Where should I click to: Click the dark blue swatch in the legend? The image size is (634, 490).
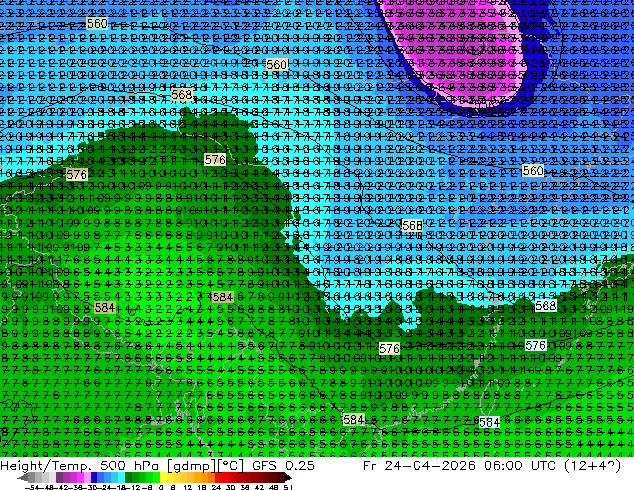click(x=94, y=477)
